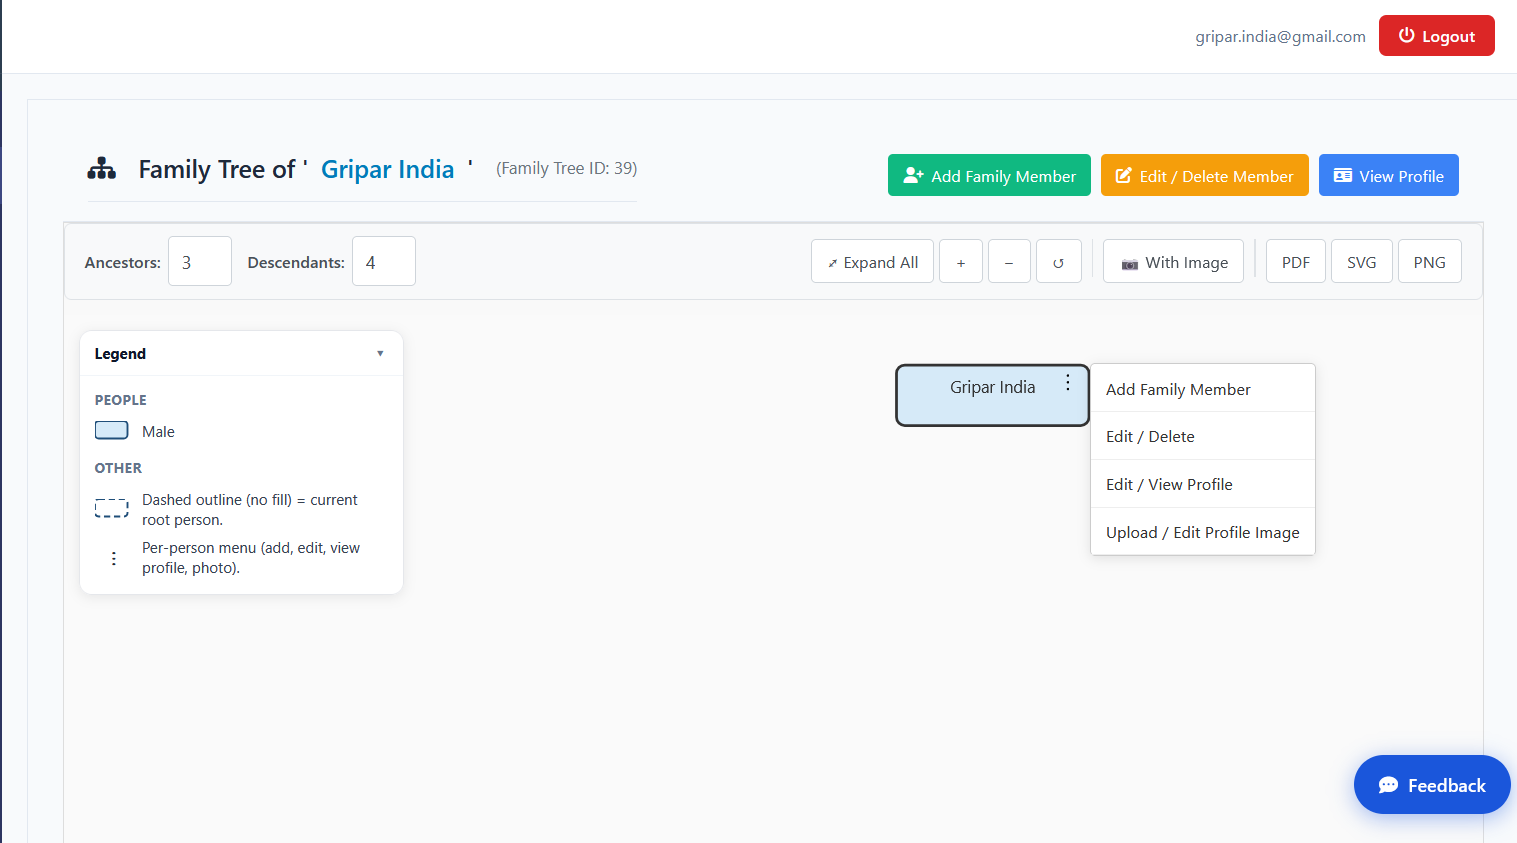The image size is (1517, 843).
Task: Export tree as PNG
Action: click(x=1430, y=262)
